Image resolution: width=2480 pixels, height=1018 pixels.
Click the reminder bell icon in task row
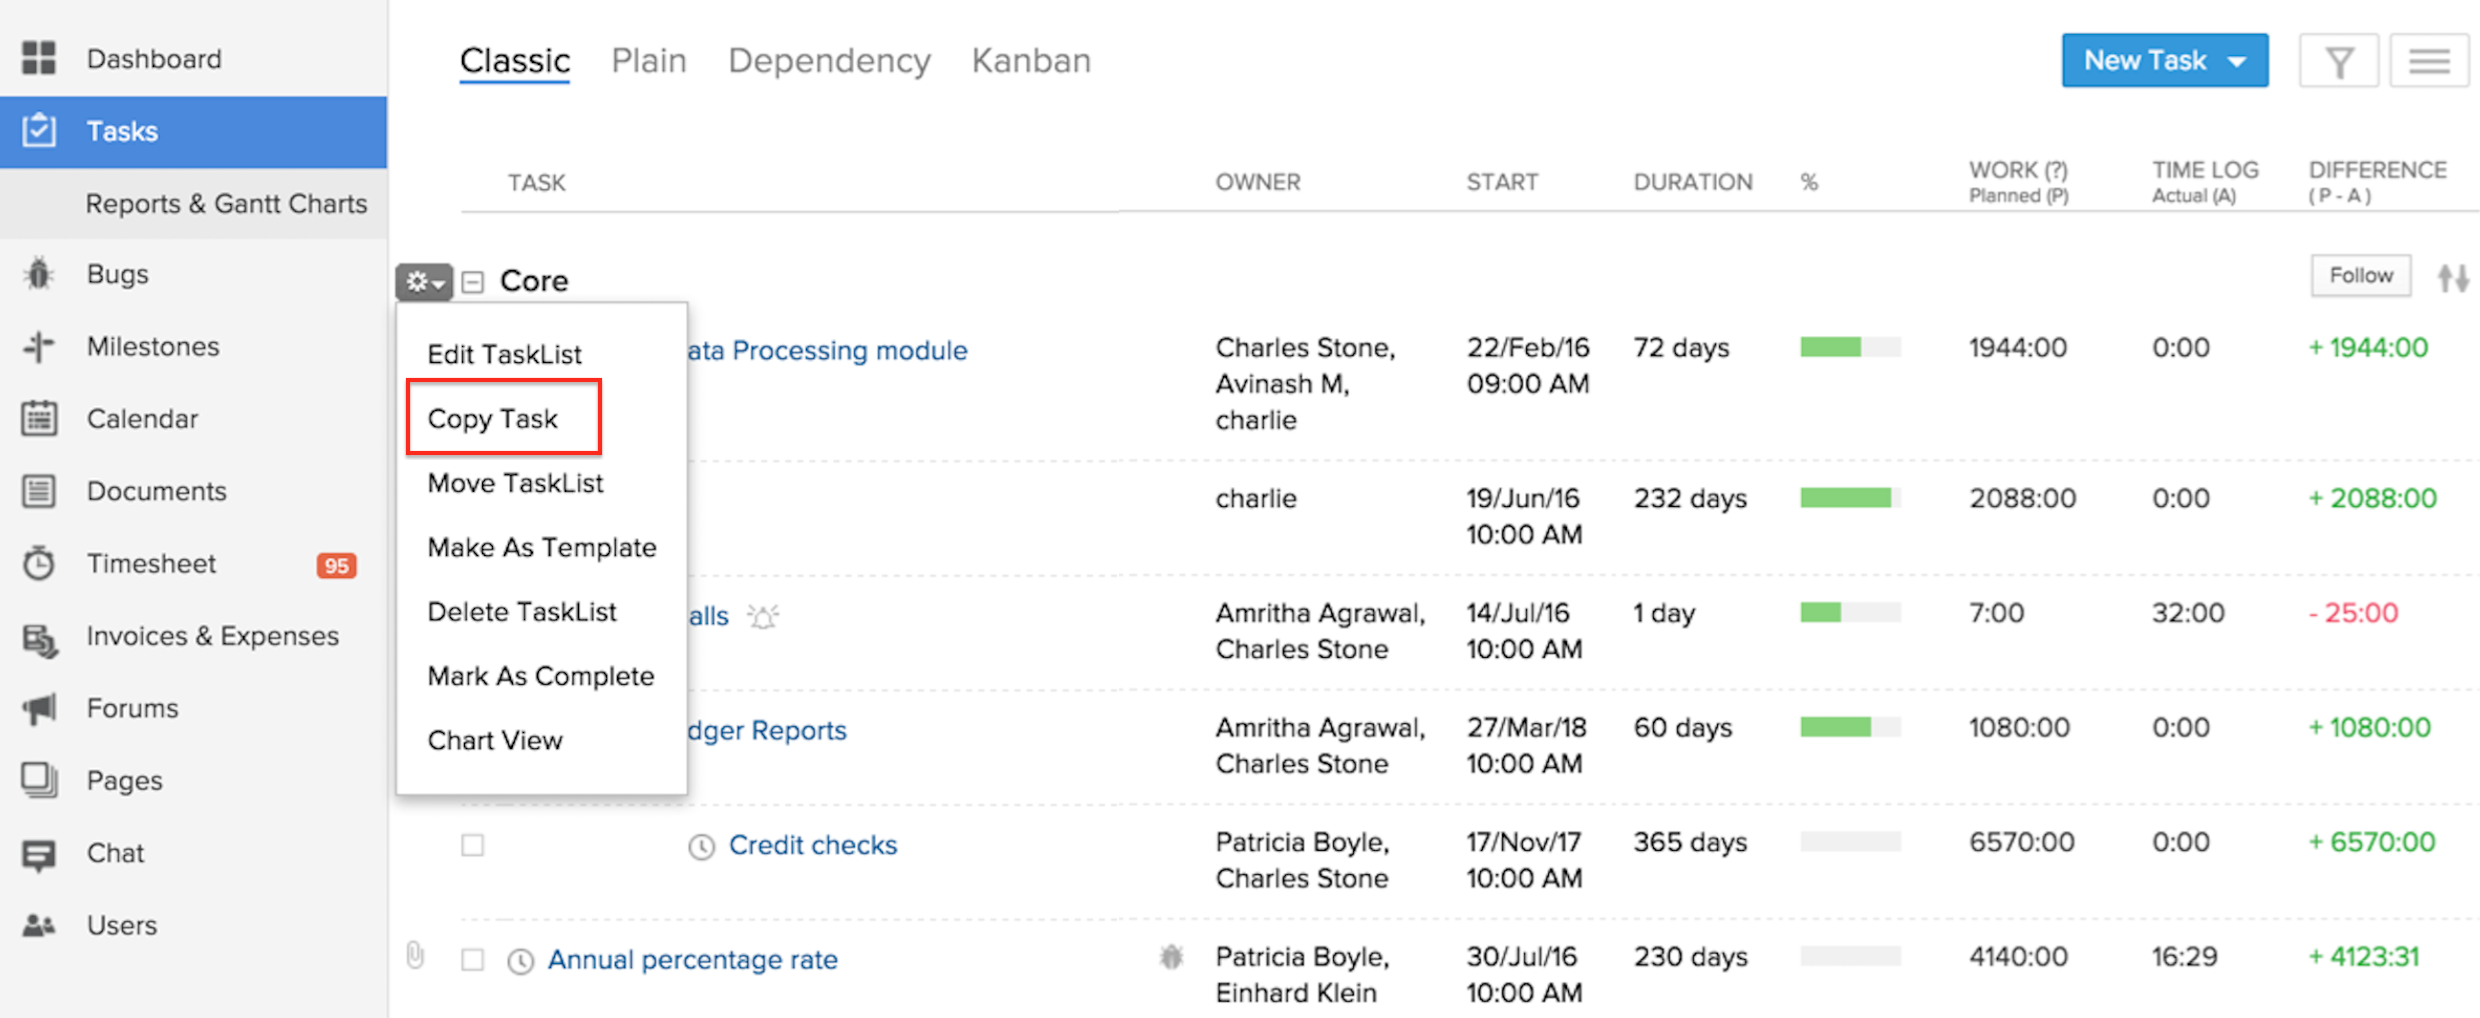pyautogui.click(x=763, y=617)
